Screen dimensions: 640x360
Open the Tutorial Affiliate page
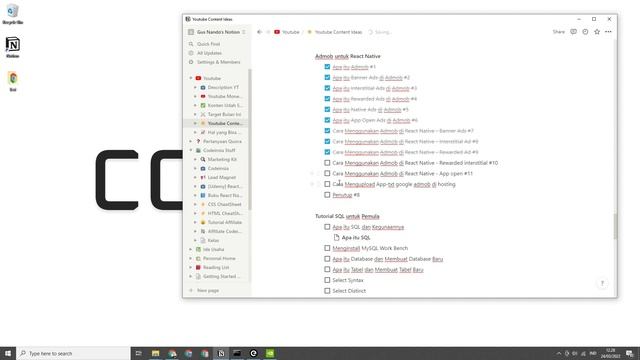[x=224, y=222]
